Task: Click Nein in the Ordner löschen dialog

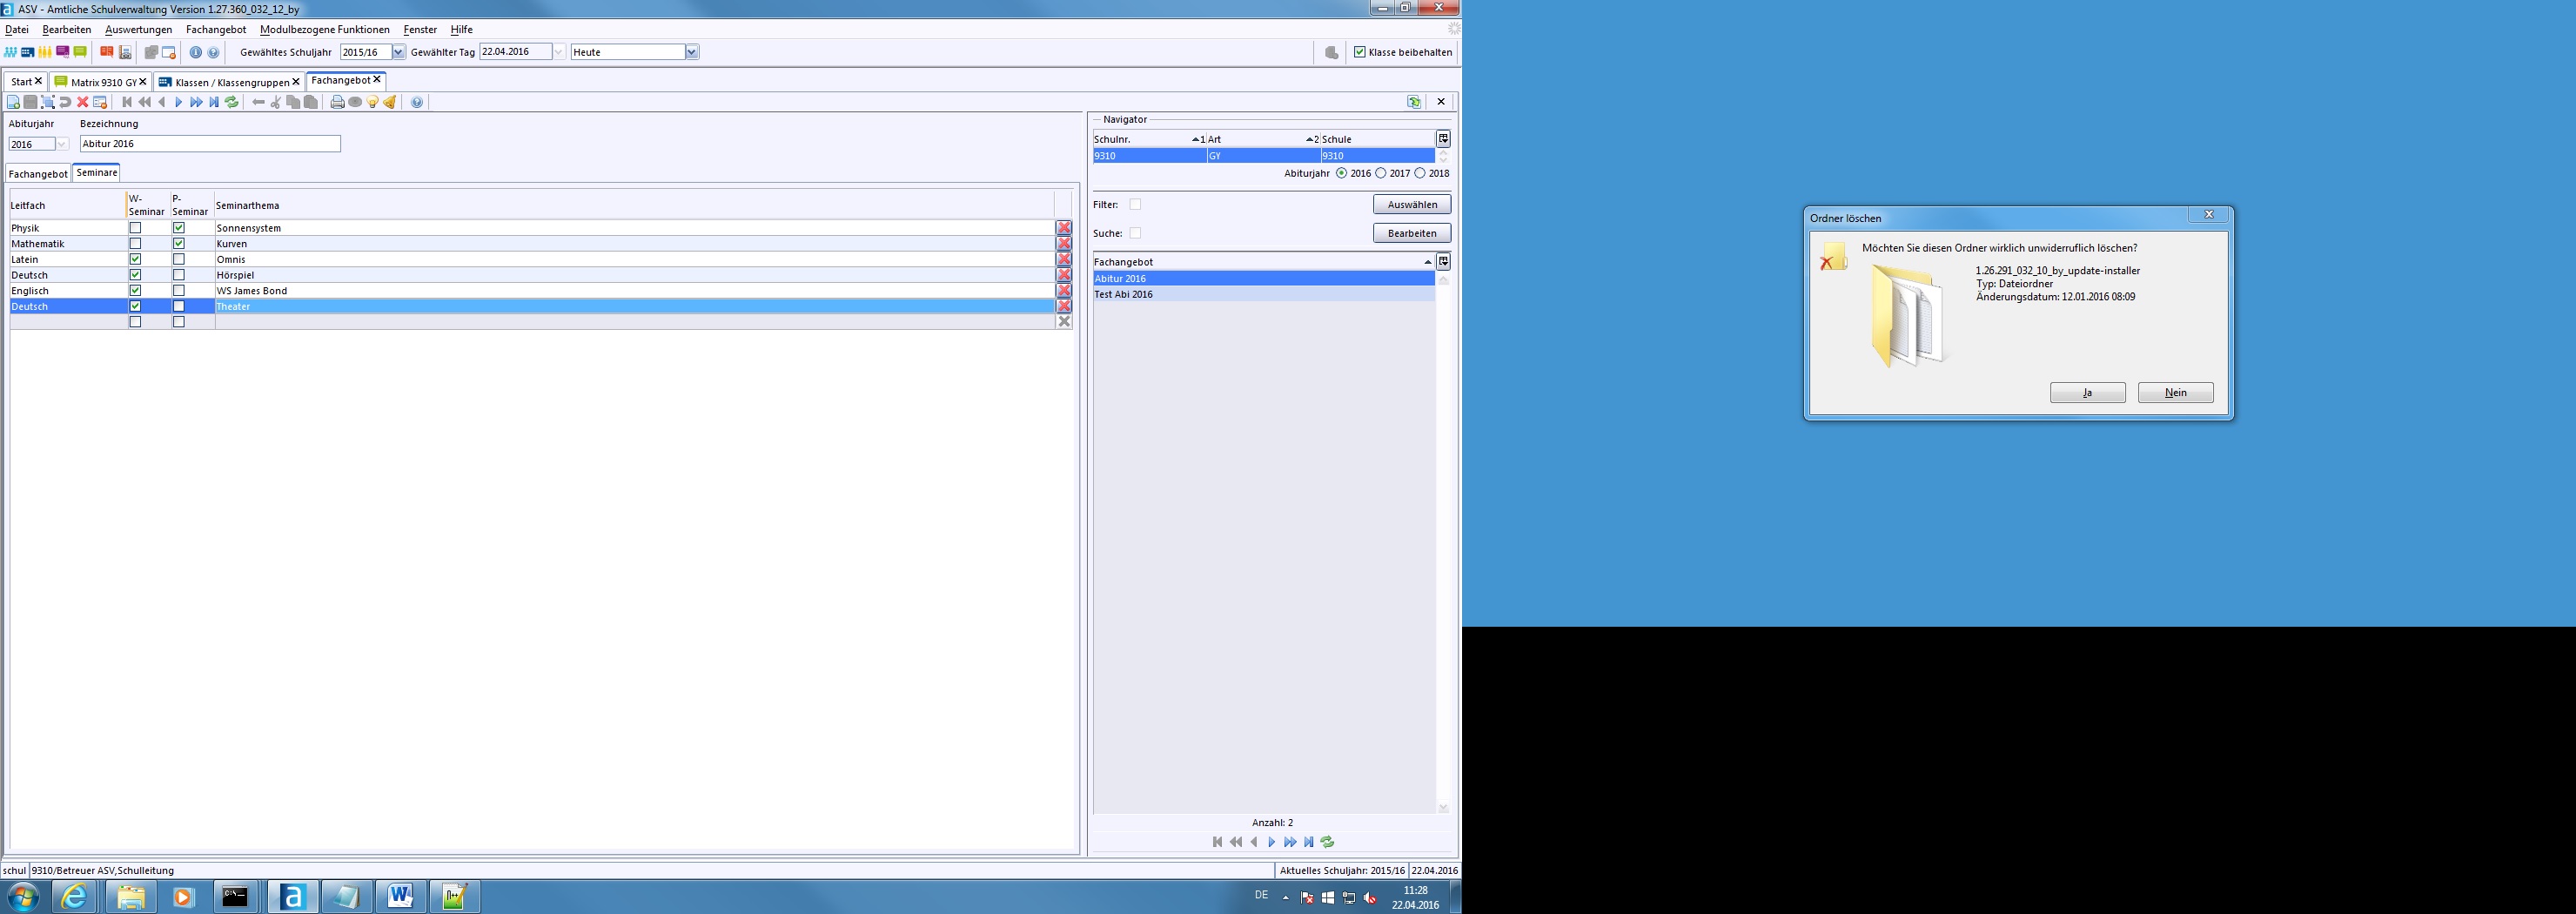Action: tap(2175, 393)
